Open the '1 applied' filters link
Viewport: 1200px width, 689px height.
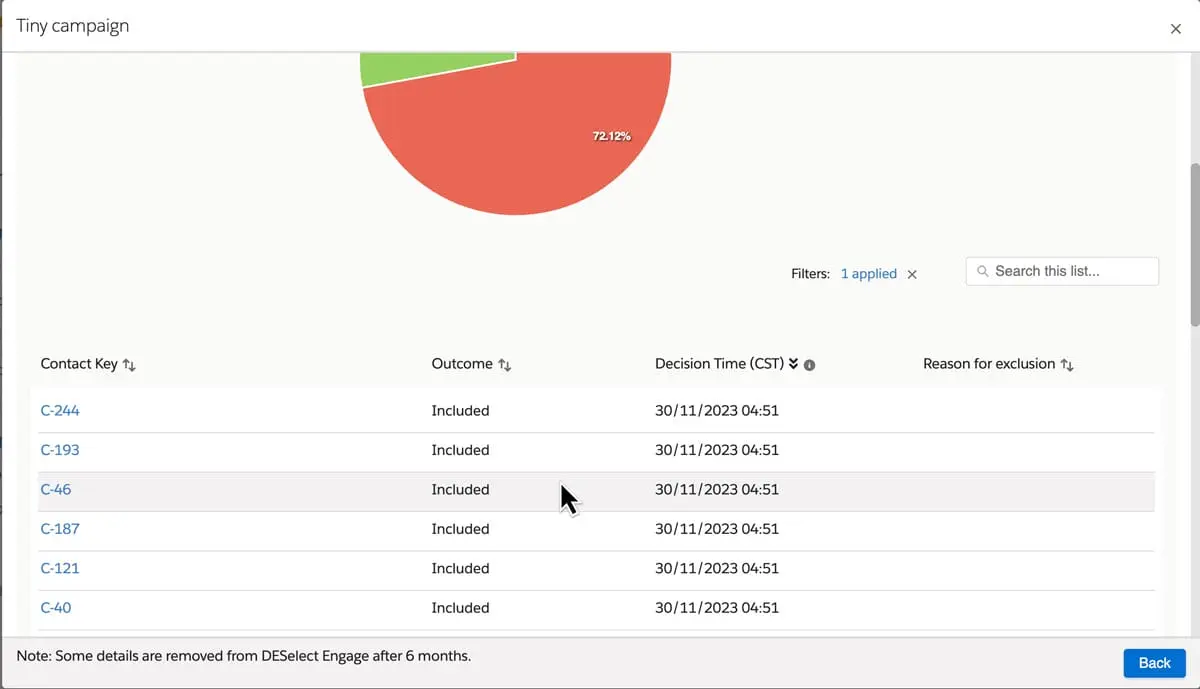coord(868,274)
